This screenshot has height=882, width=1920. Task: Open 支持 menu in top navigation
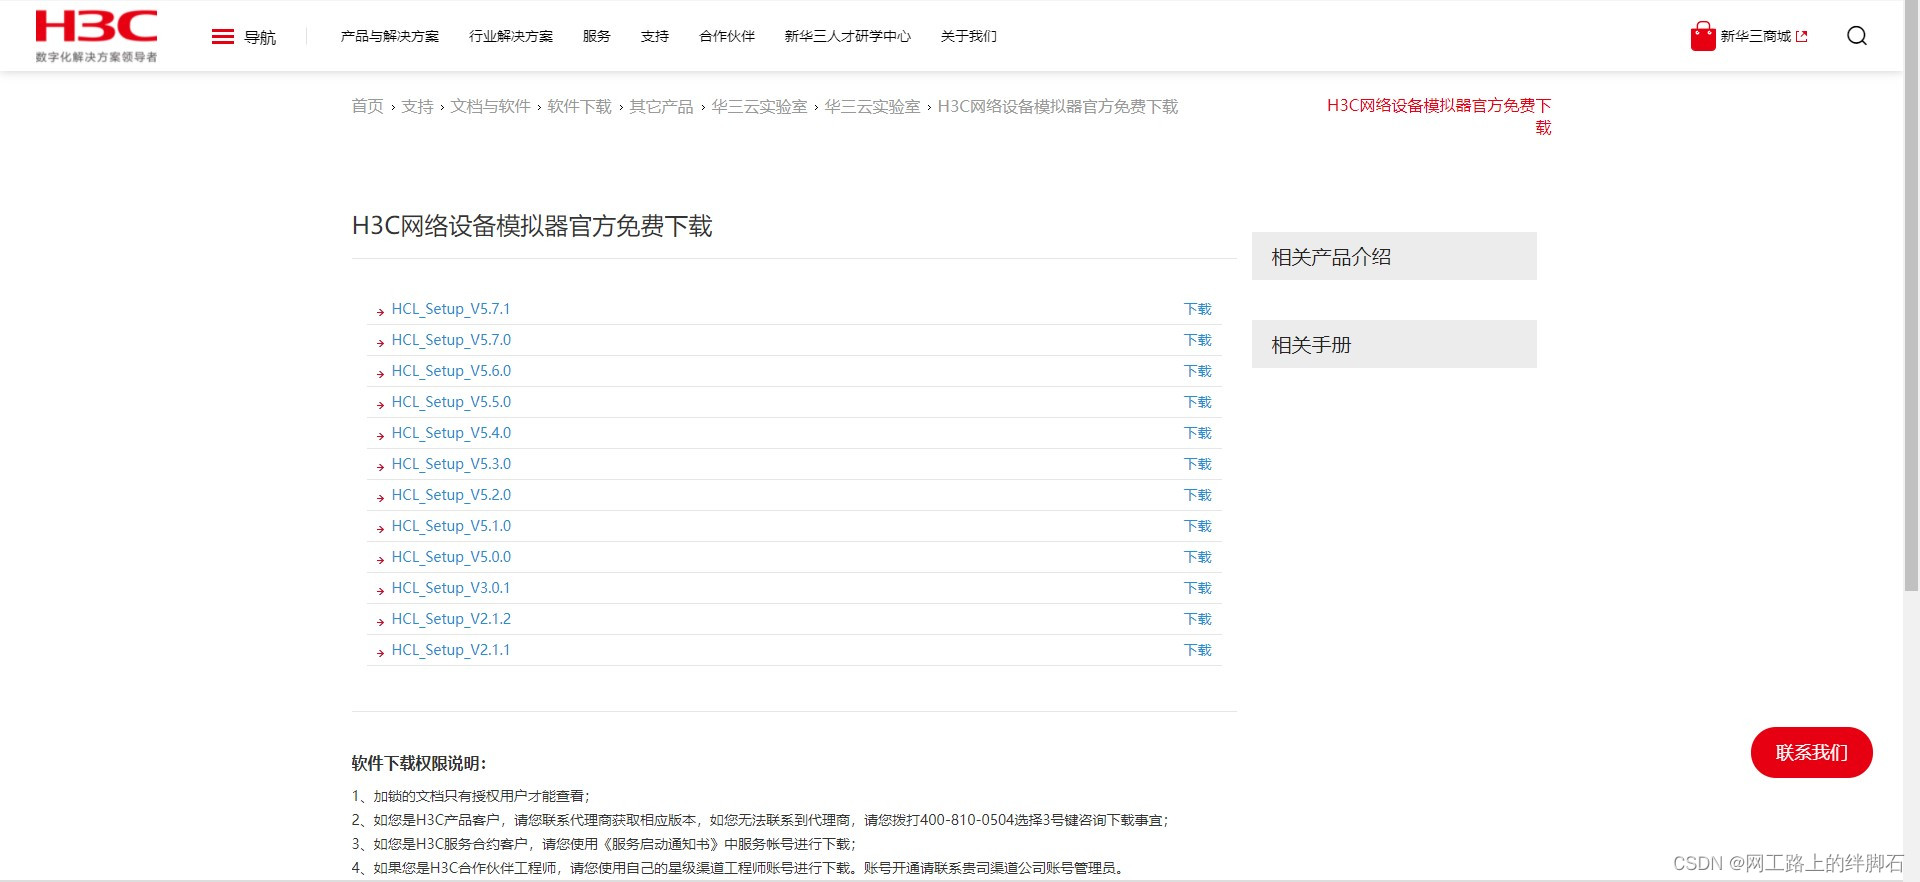click(x=655, y=36)
